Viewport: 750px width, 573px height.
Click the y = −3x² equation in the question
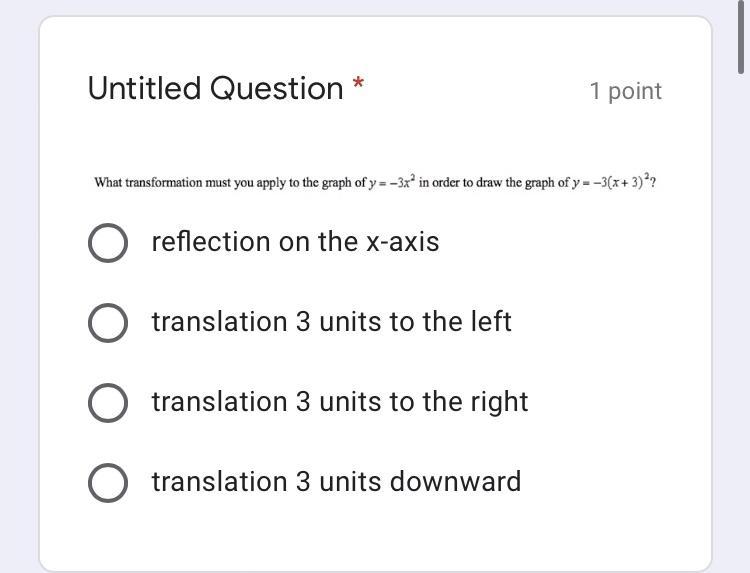(x=391, y=183)
